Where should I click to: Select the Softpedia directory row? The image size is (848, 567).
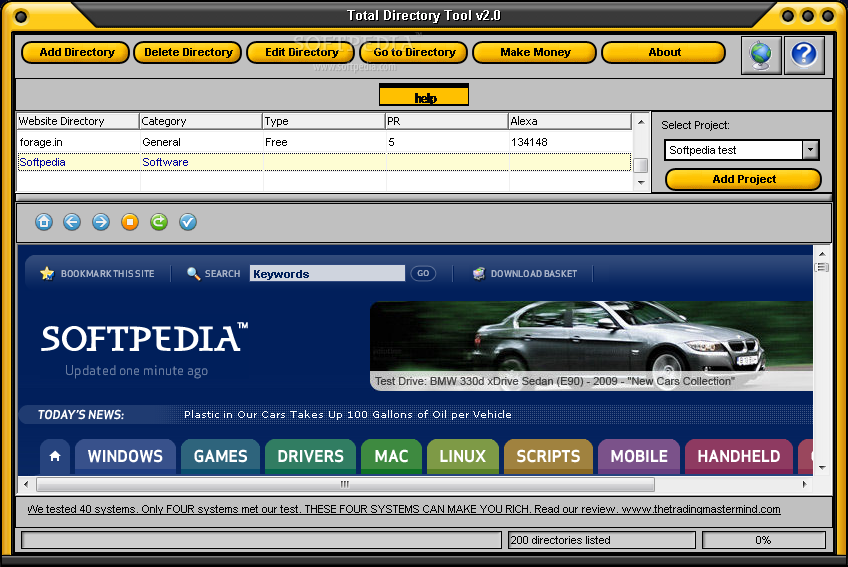(324, 162)
